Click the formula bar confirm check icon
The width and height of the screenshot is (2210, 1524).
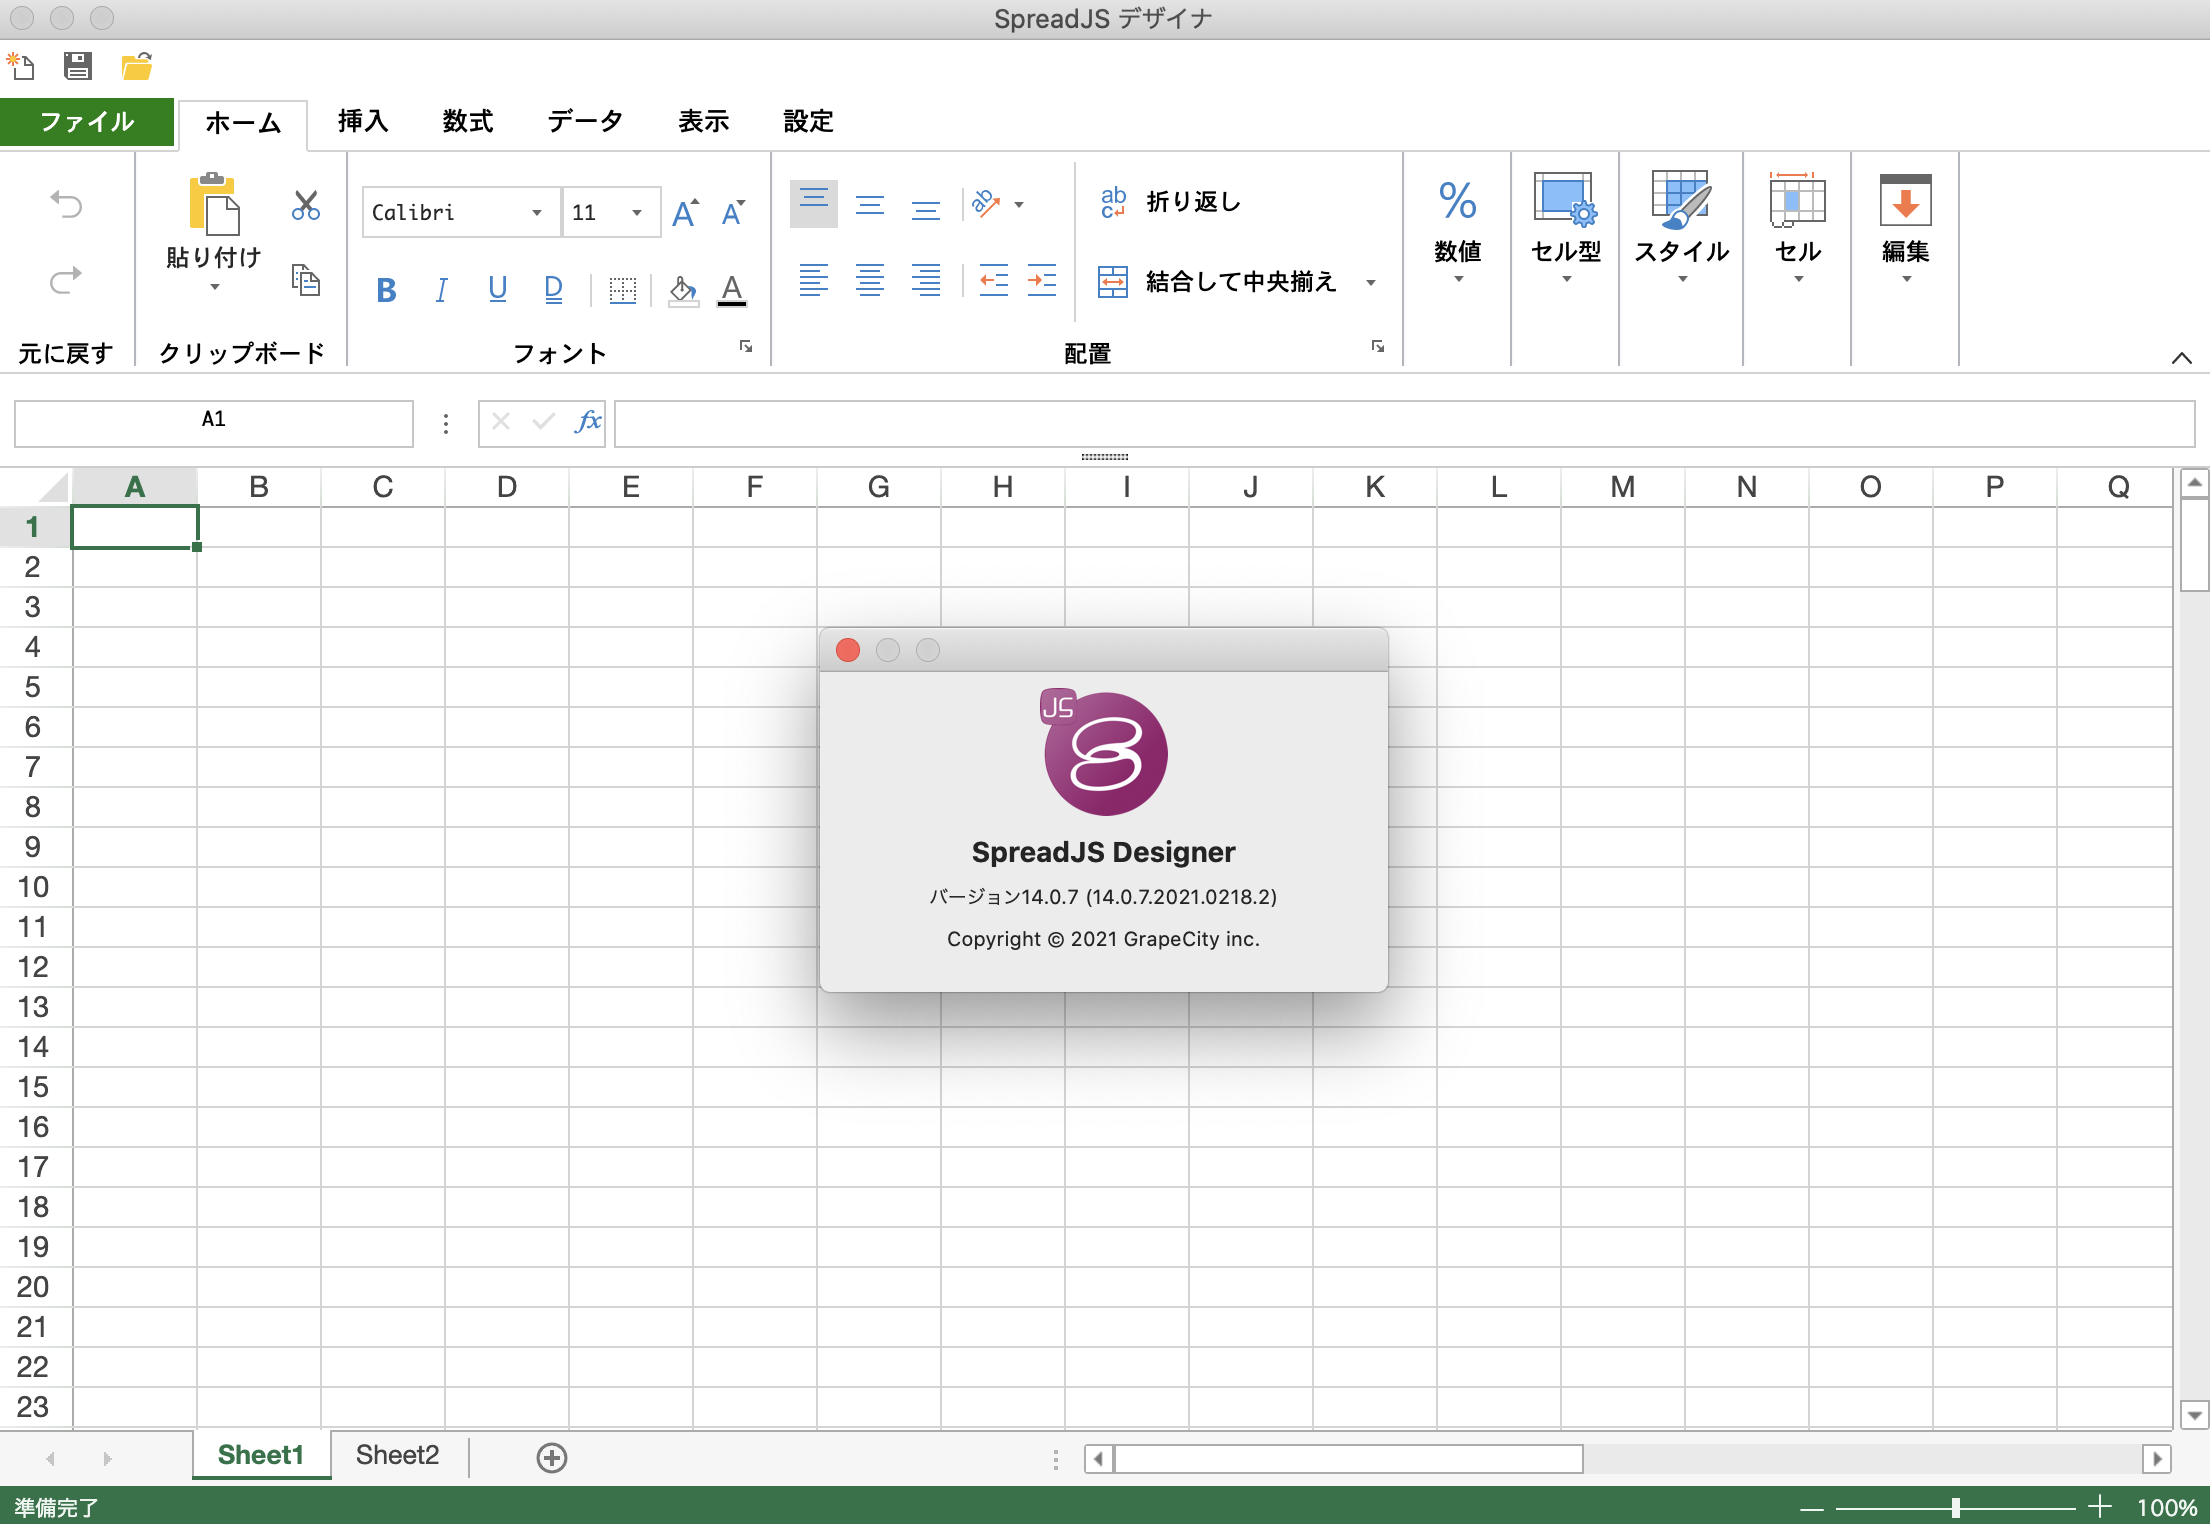tap(543, 422)
